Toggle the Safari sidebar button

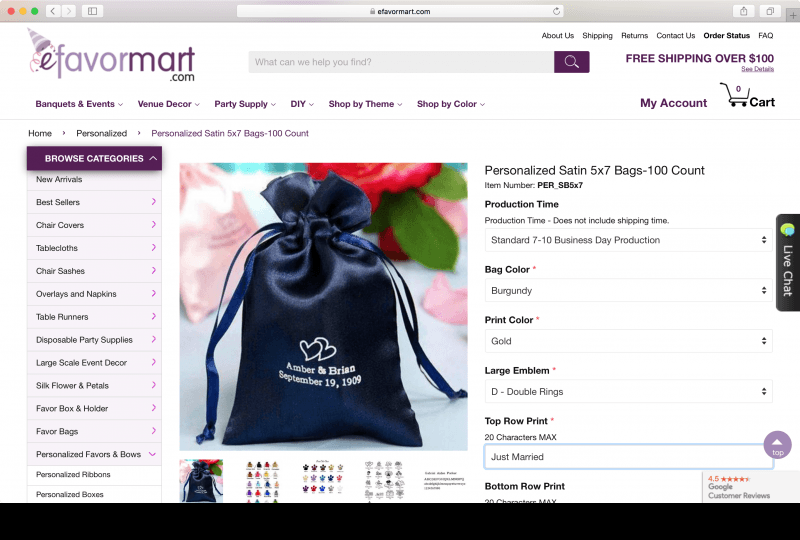[x=92, y=11]
